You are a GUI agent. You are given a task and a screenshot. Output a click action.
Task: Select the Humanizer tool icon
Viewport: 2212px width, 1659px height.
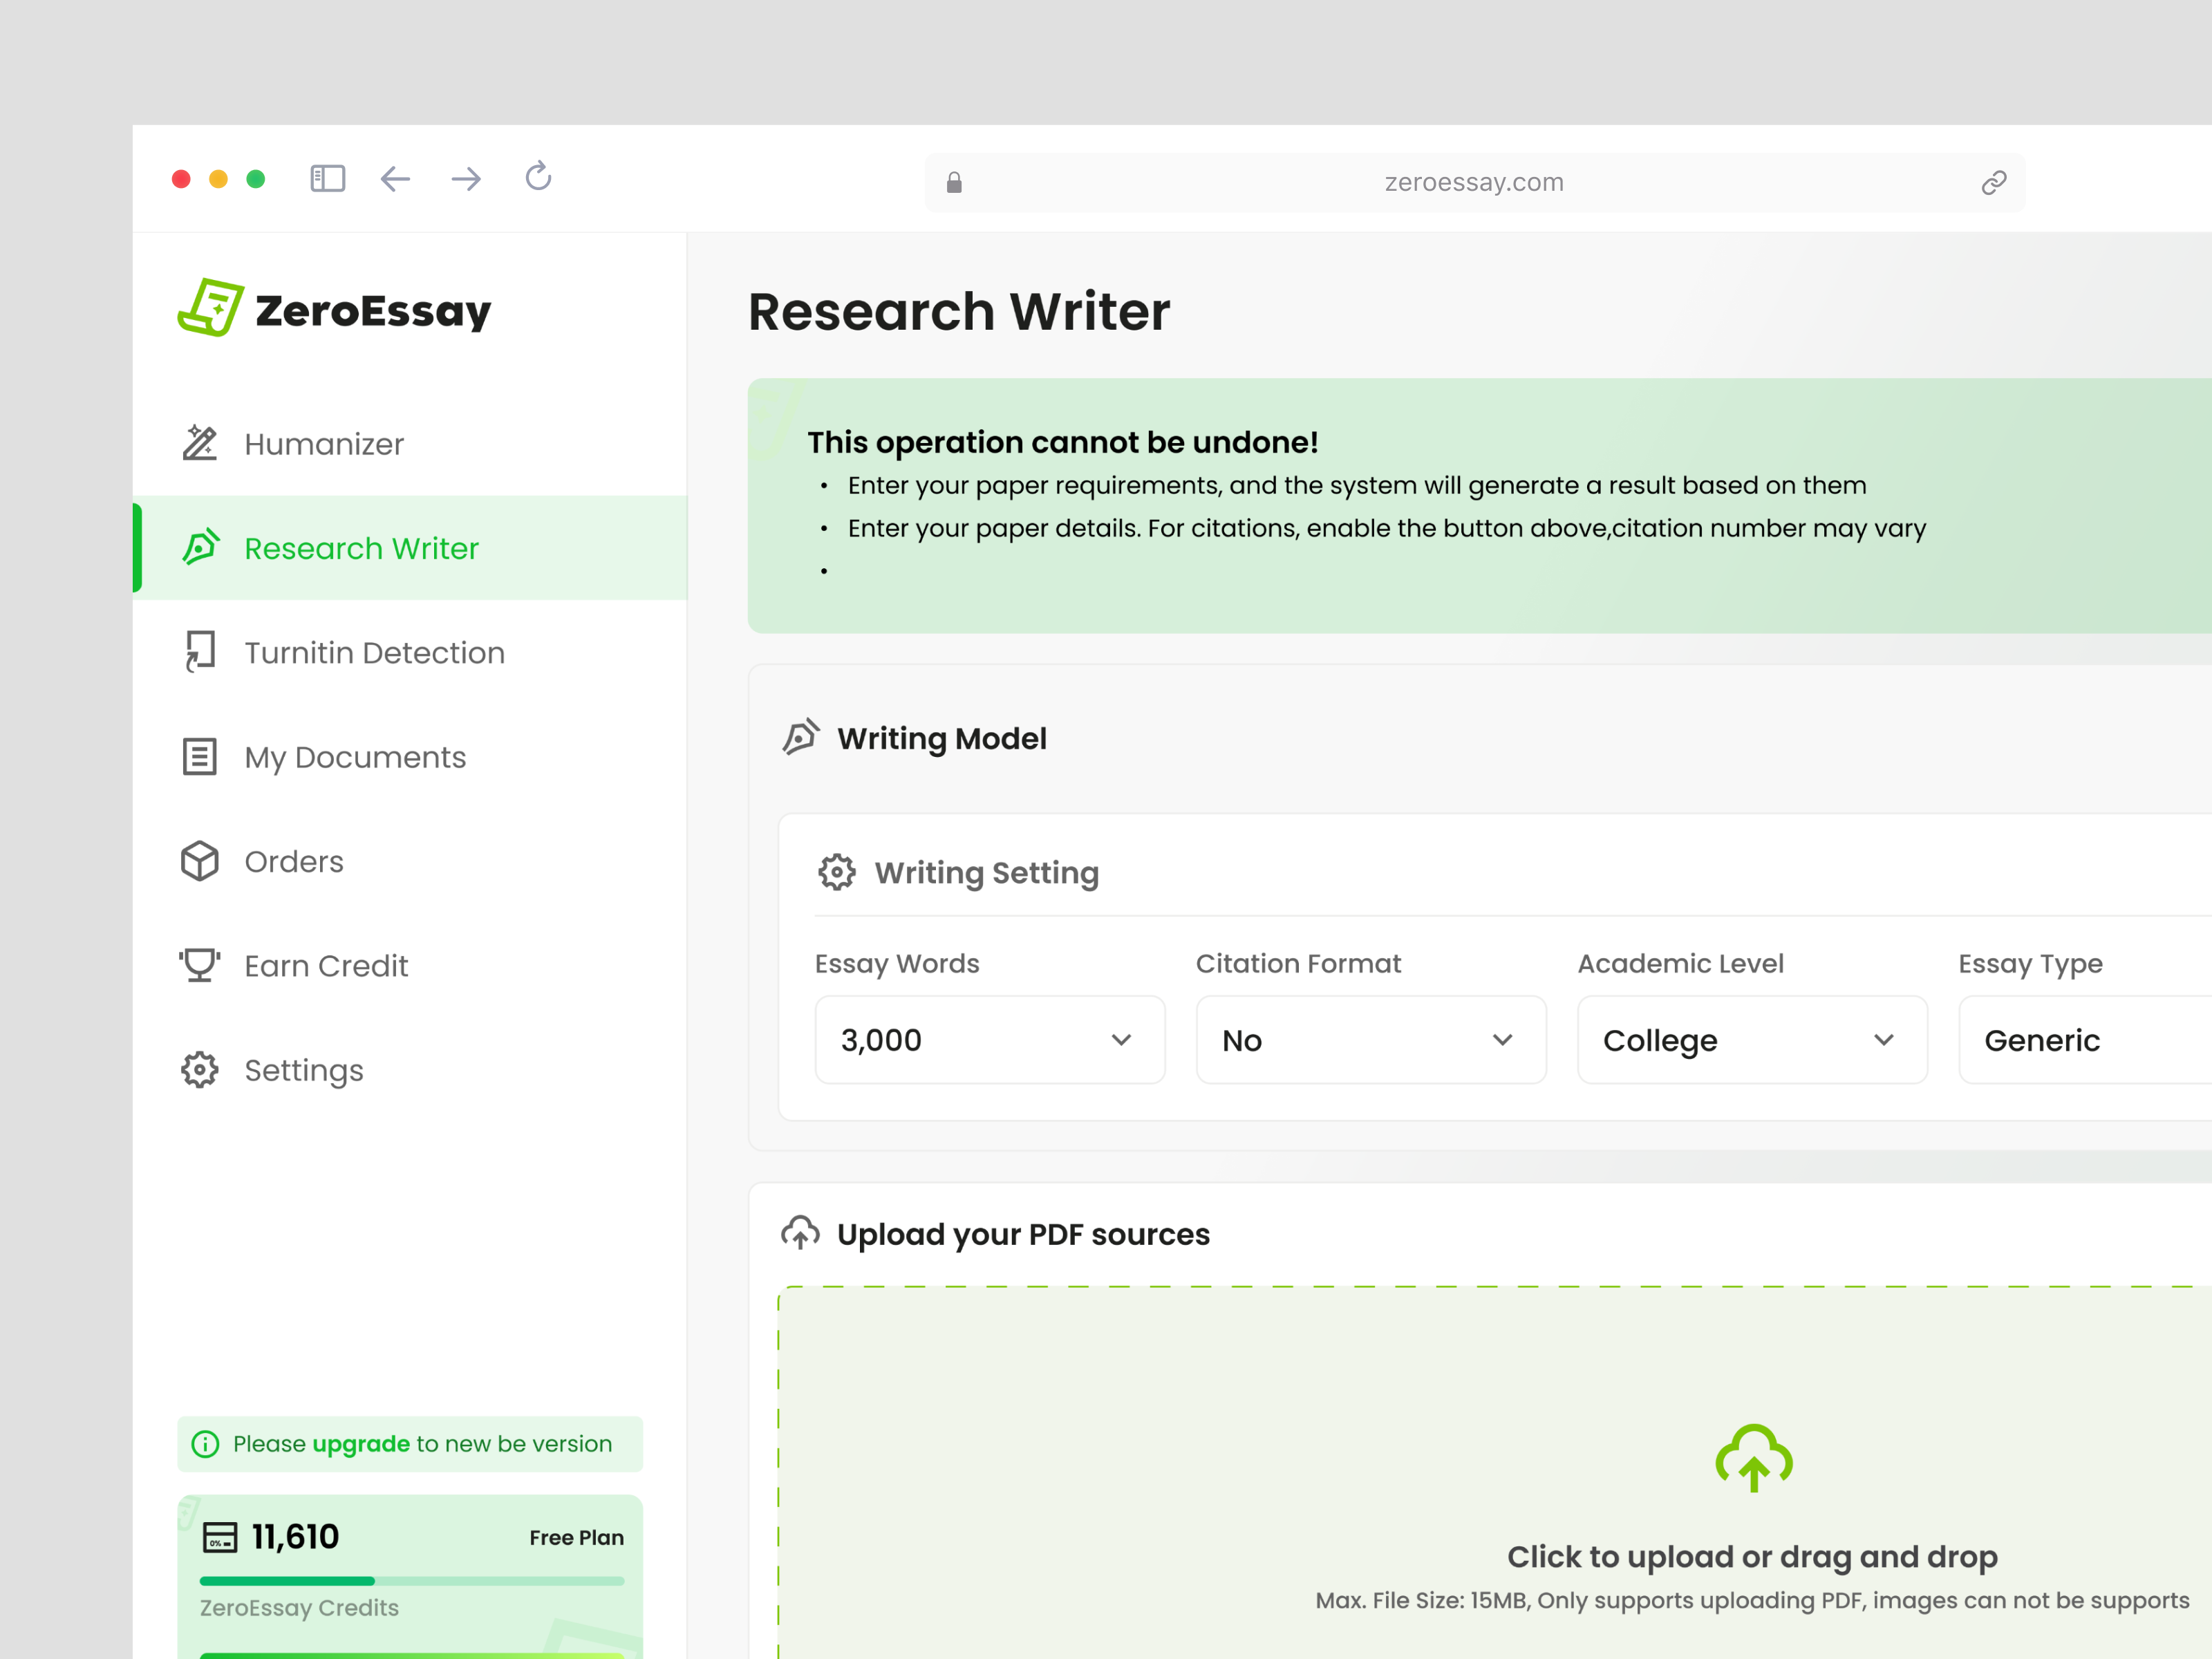tap(200, 443)
